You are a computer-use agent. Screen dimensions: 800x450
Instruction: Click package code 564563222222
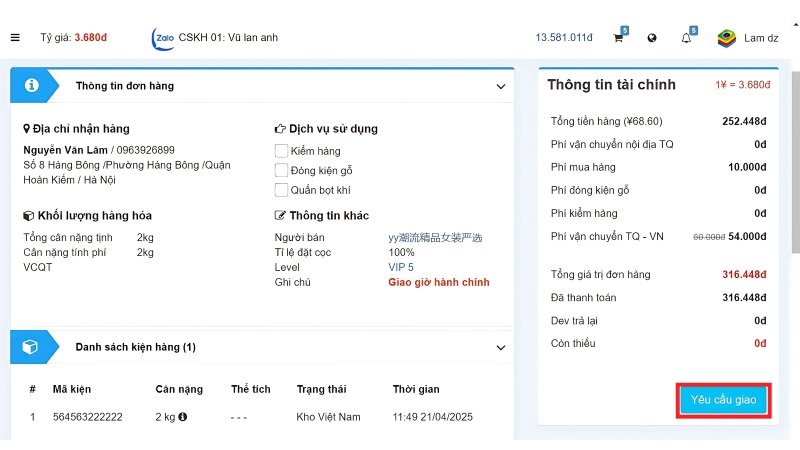tap(88, 417)
